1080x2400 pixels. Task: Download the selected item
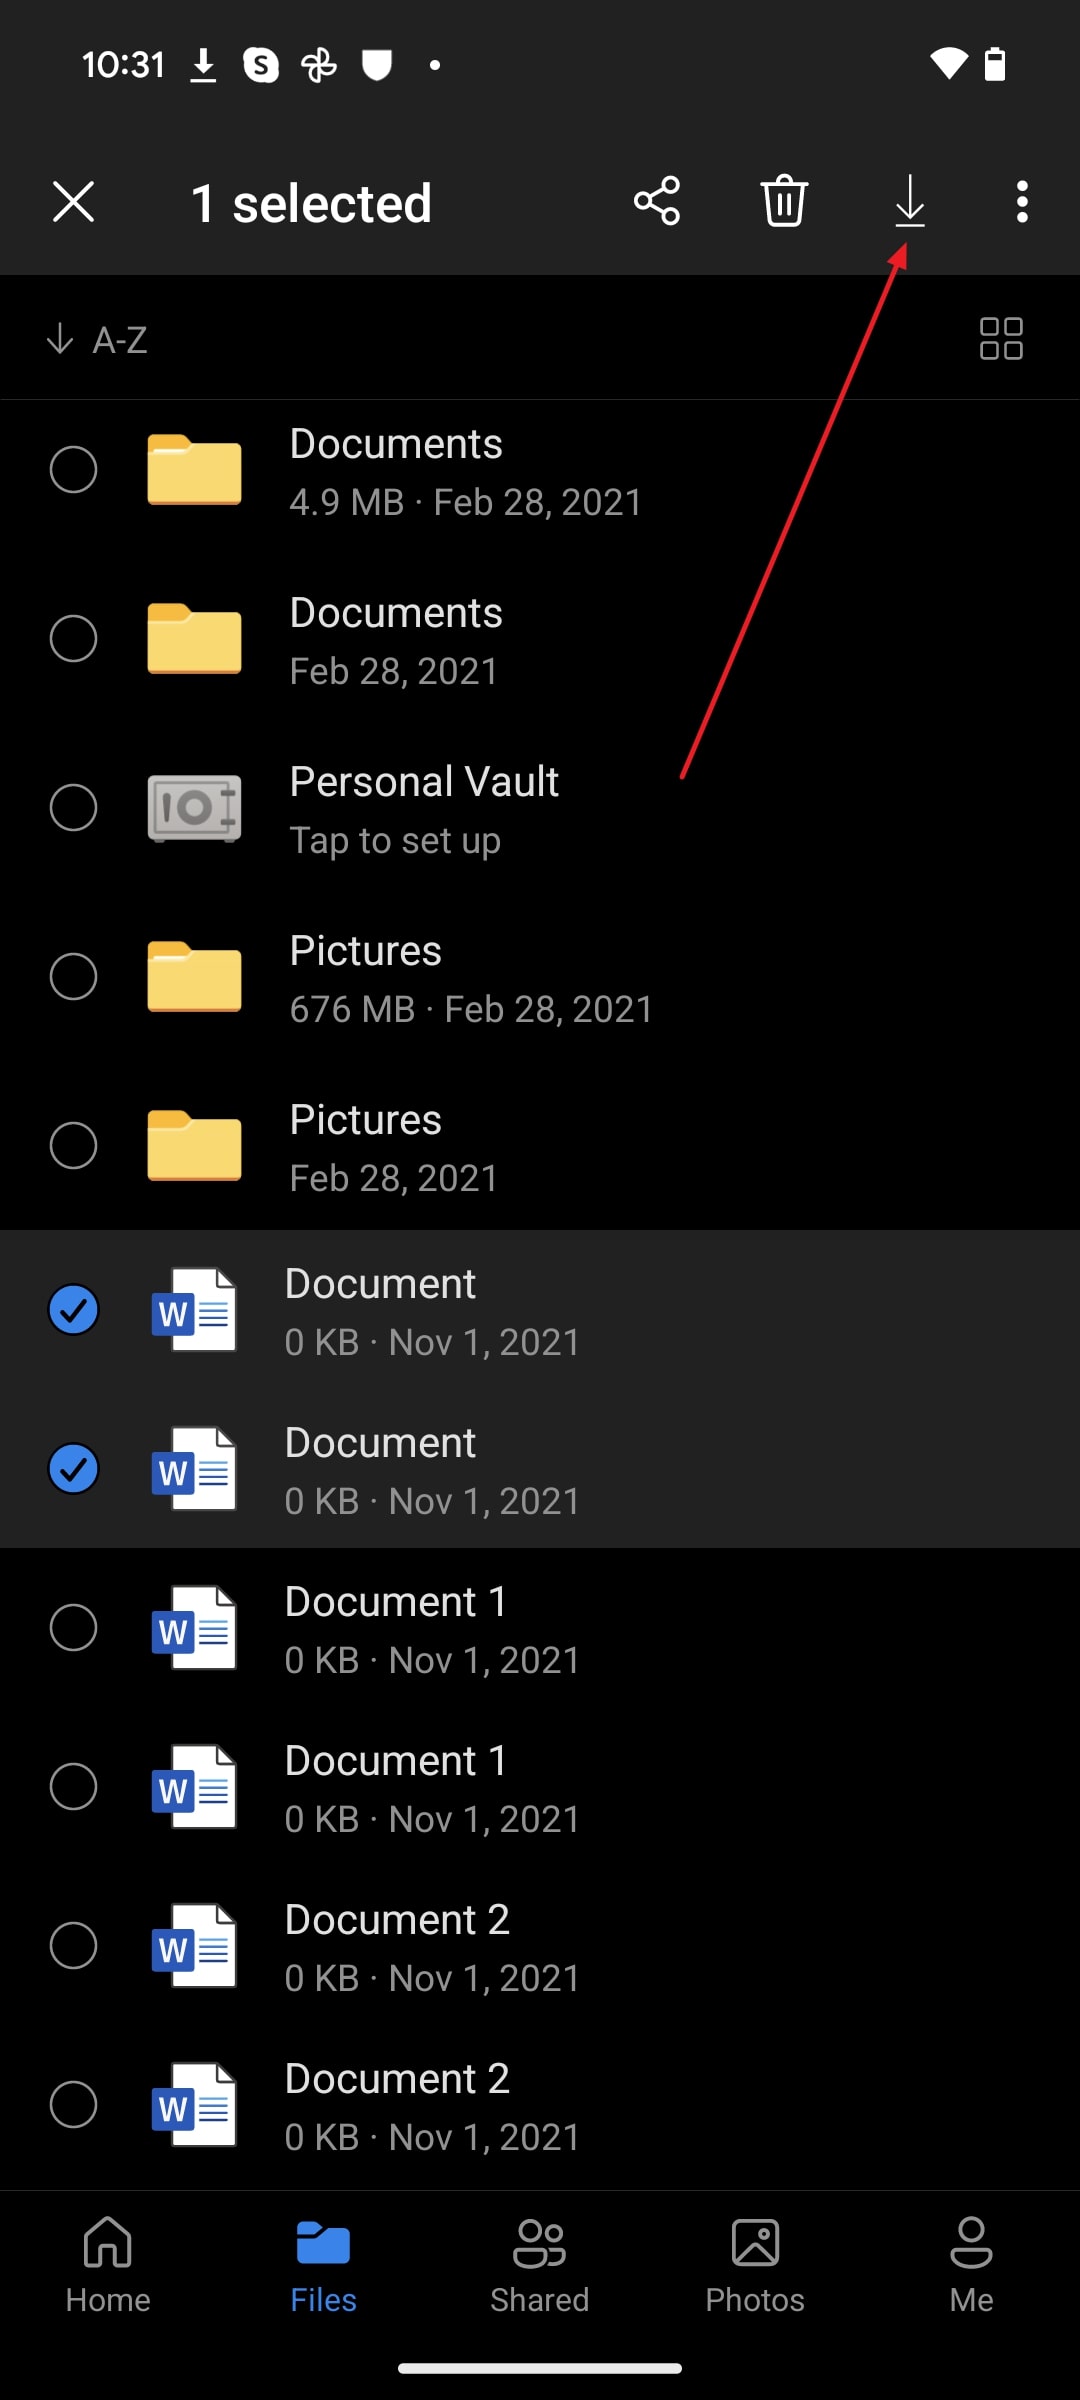[909, 202]
